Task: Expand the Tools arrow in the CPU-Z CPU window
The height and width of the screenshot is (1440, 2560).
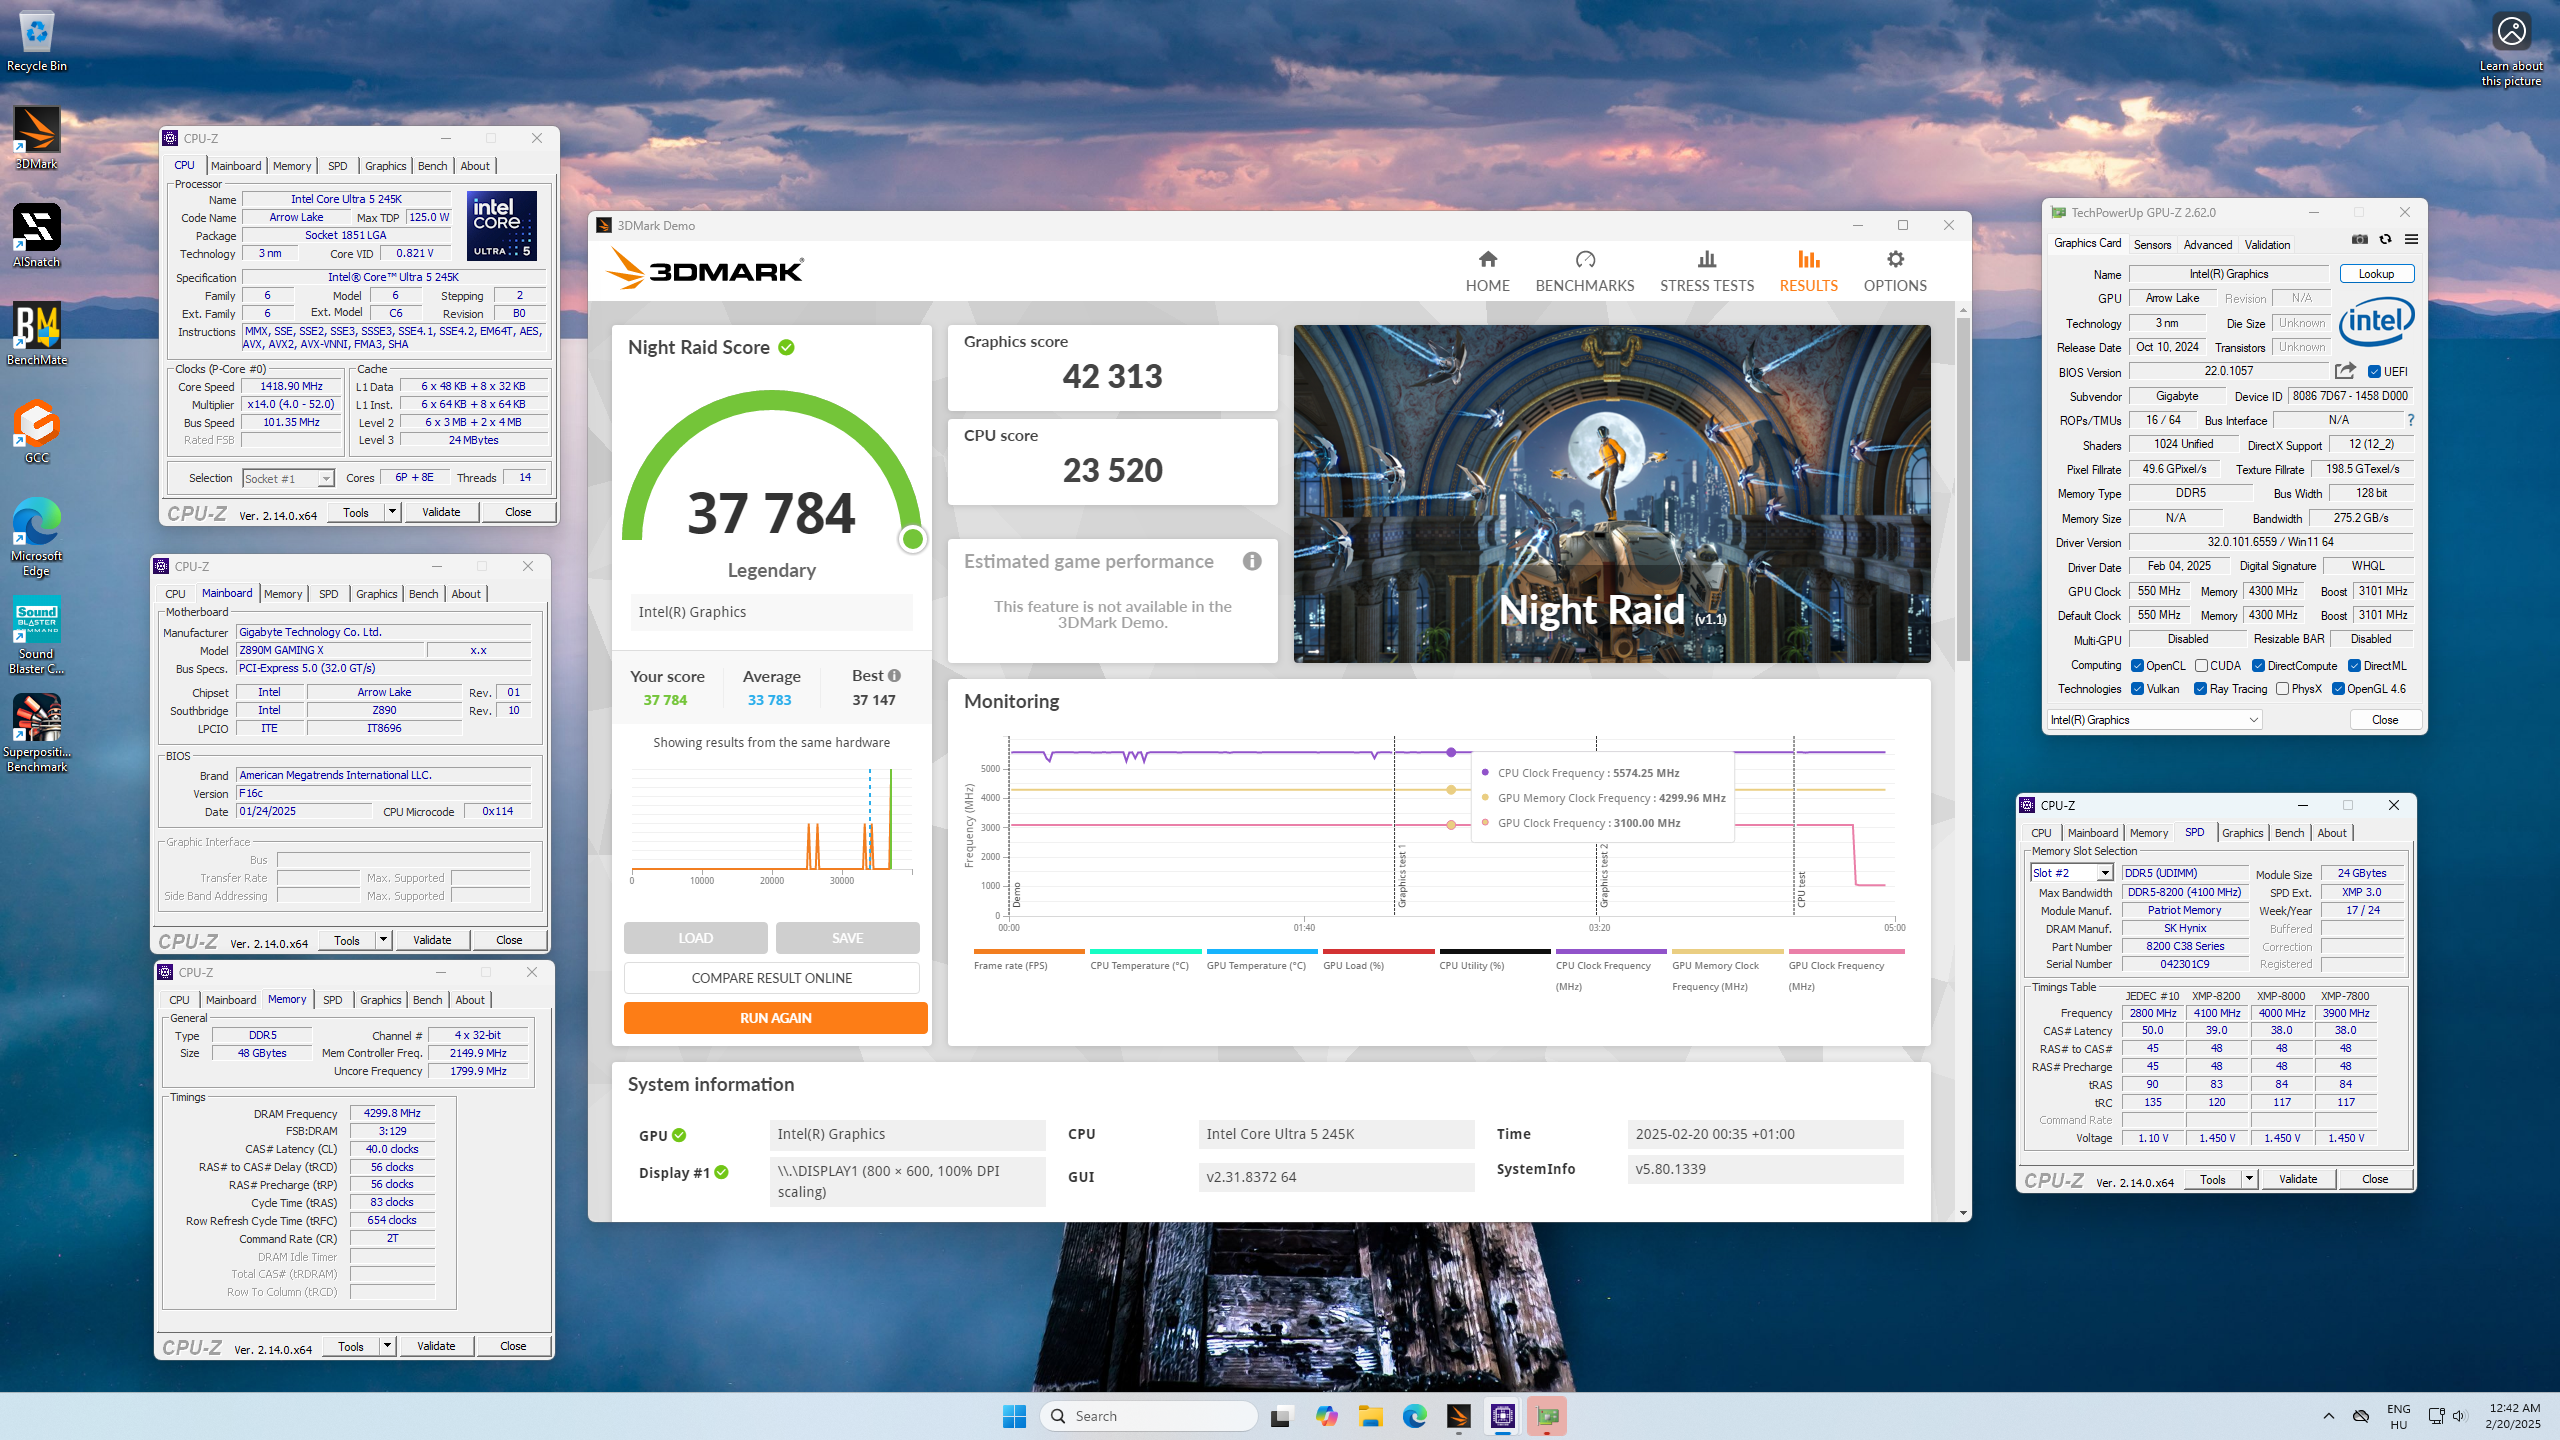Action: click(392, 512)
